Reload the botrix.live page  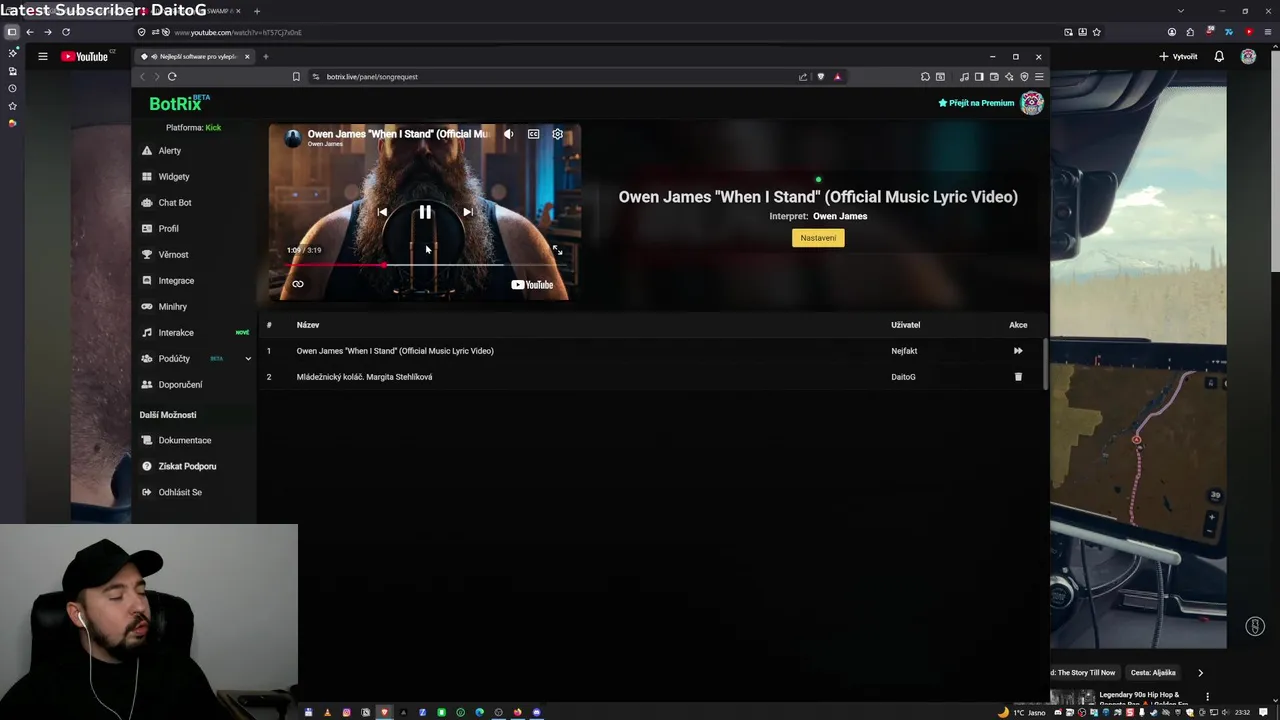172,77
